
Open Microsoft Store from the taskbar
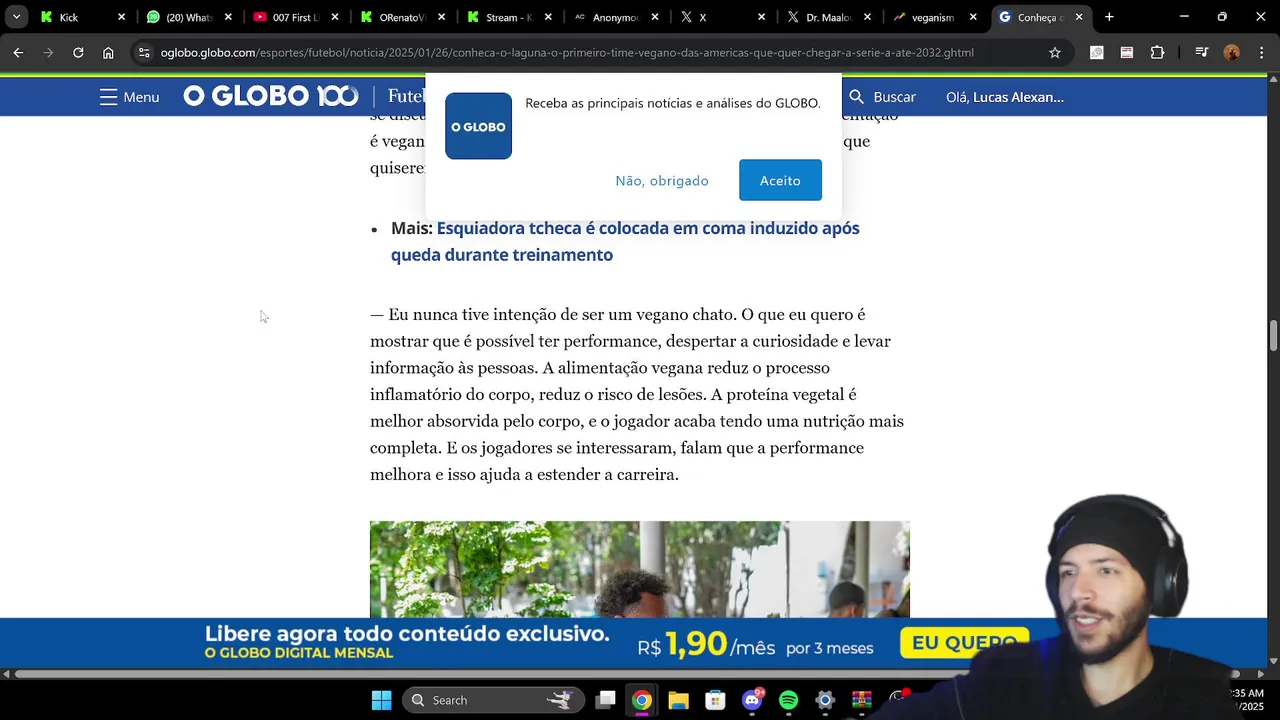(715, 700)
